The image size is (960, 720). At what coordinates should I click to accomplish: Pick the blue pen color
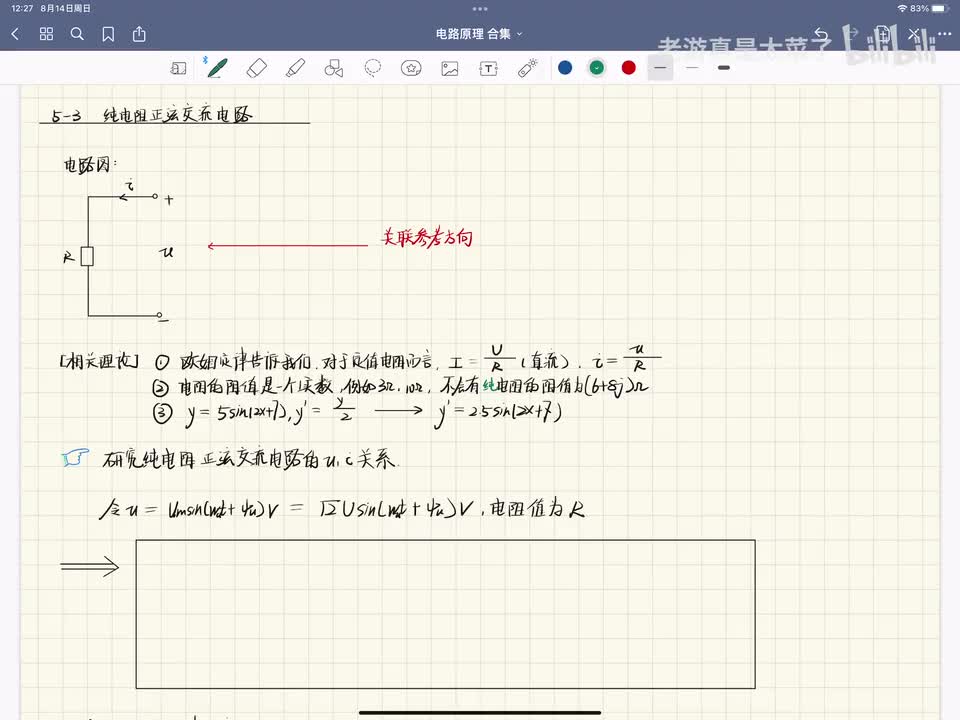click(x=565, y=68)
